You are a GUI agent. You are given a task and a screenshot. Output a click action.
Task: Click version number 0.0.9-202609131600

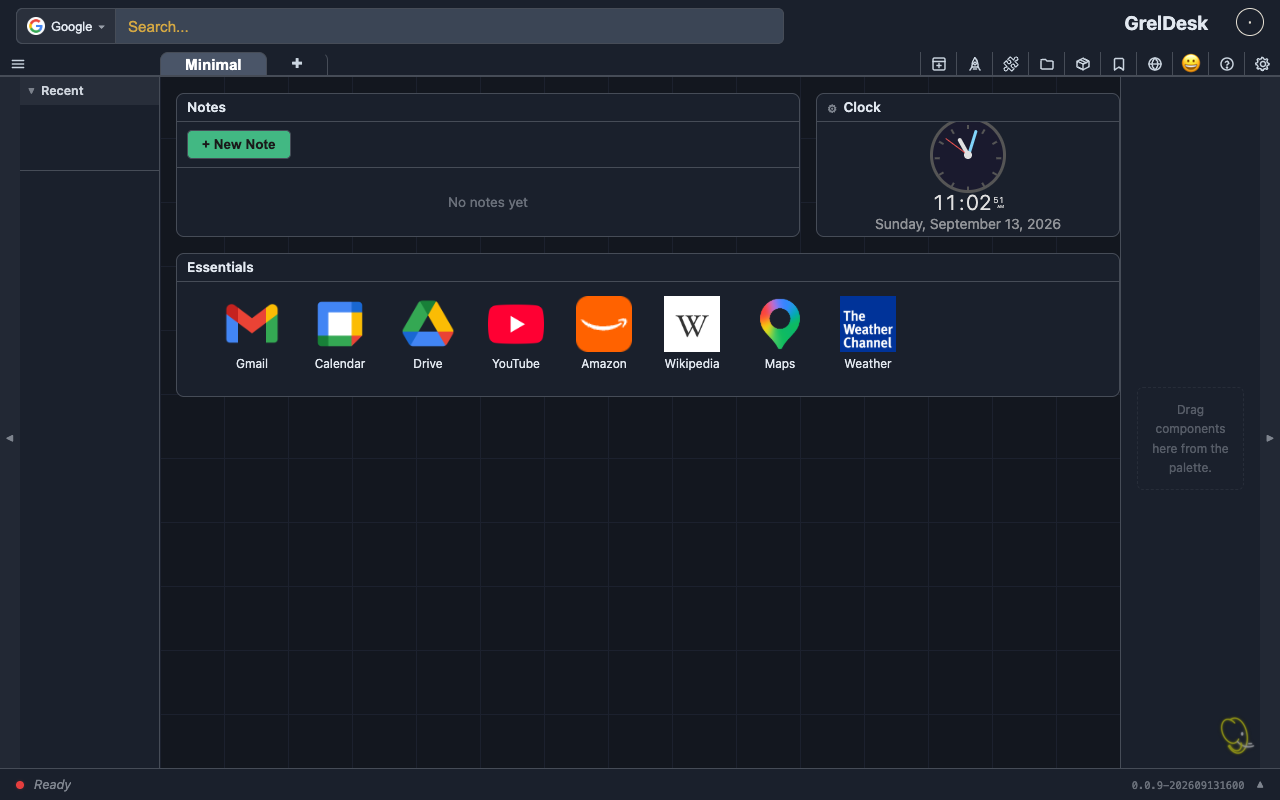1188,785
